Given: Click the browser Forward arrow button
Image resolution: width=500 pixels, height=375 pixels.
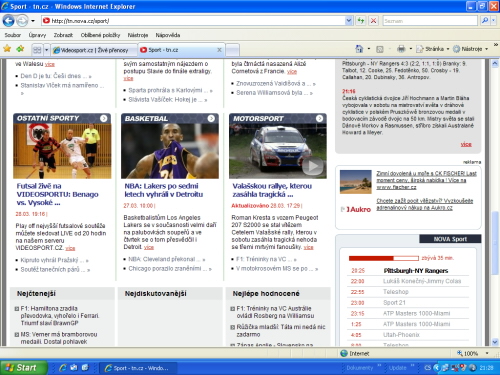Looking at the screenshot, I should tap(22, 21).
